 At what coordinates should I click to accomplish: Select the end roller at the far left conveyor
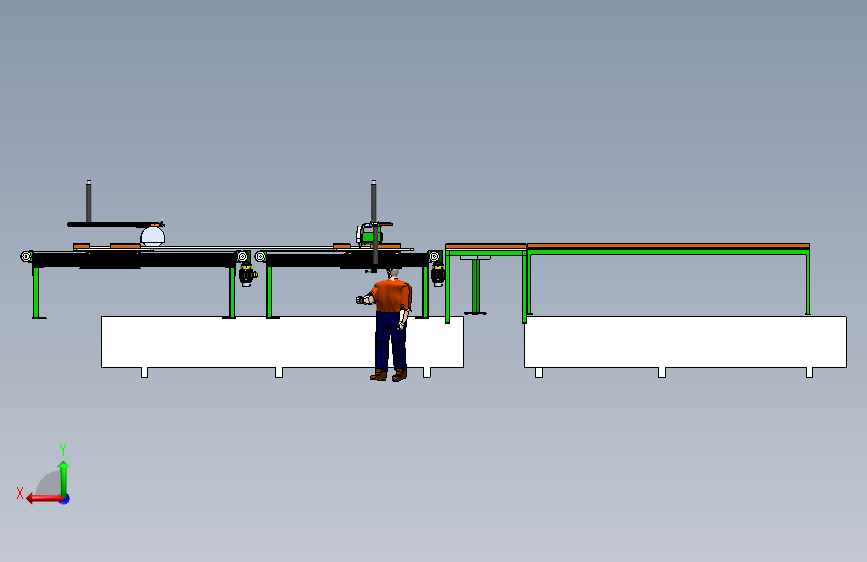pyautogui.click(x=26, y=257)
